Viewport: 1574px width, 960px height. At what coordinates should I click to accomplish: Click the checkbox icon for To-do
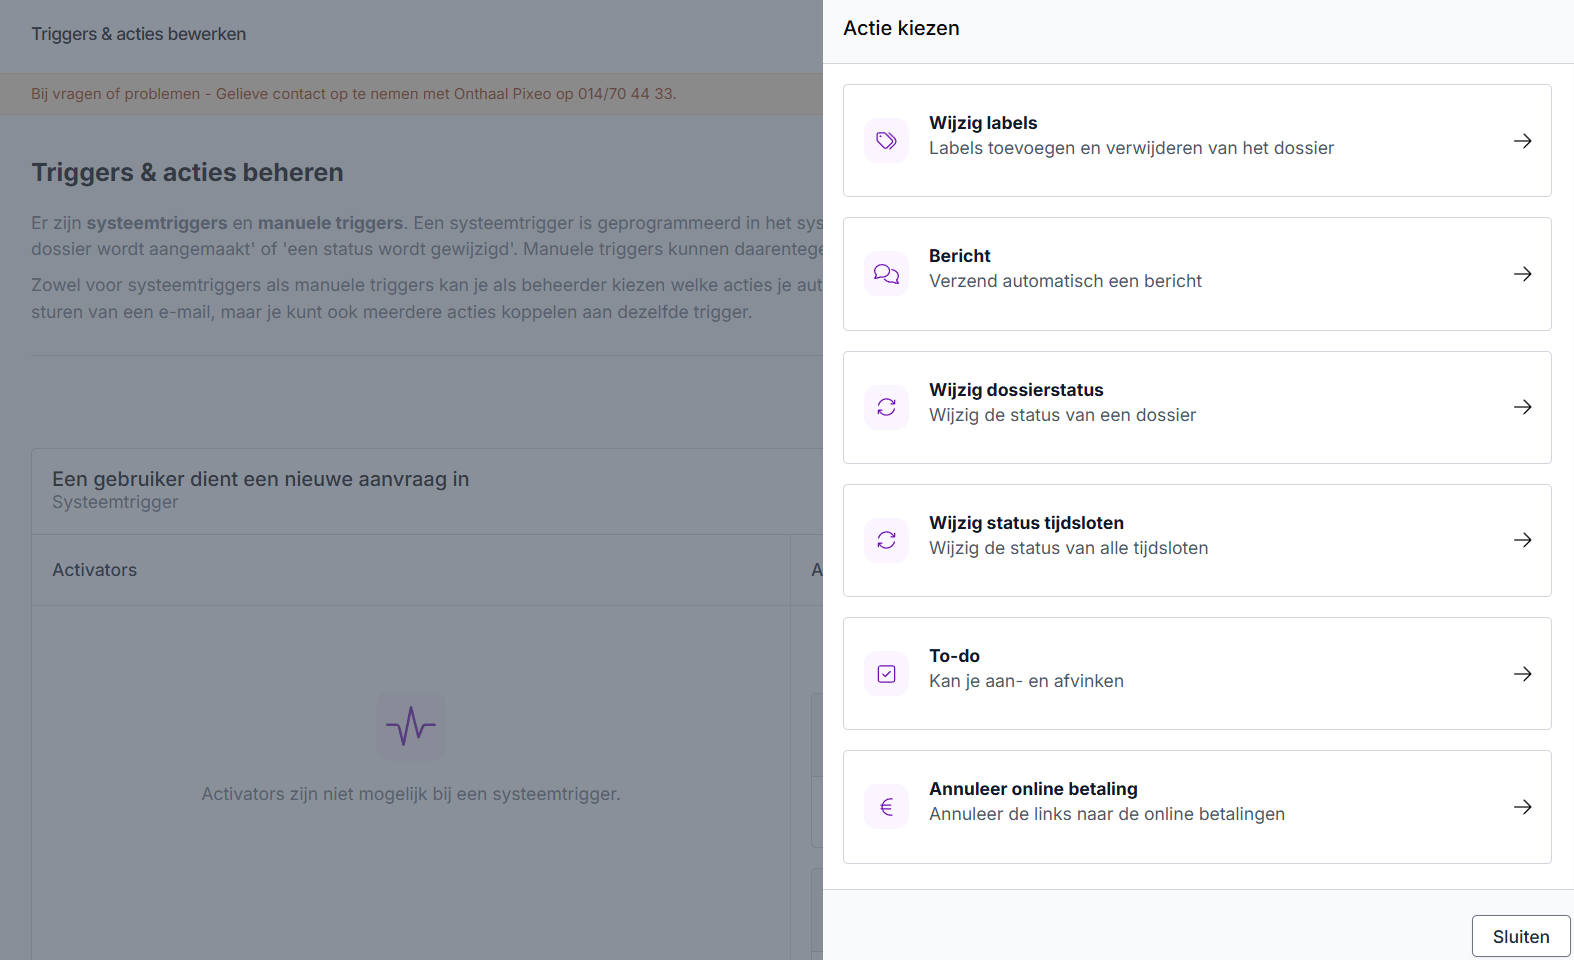click(x=886, y=674)
